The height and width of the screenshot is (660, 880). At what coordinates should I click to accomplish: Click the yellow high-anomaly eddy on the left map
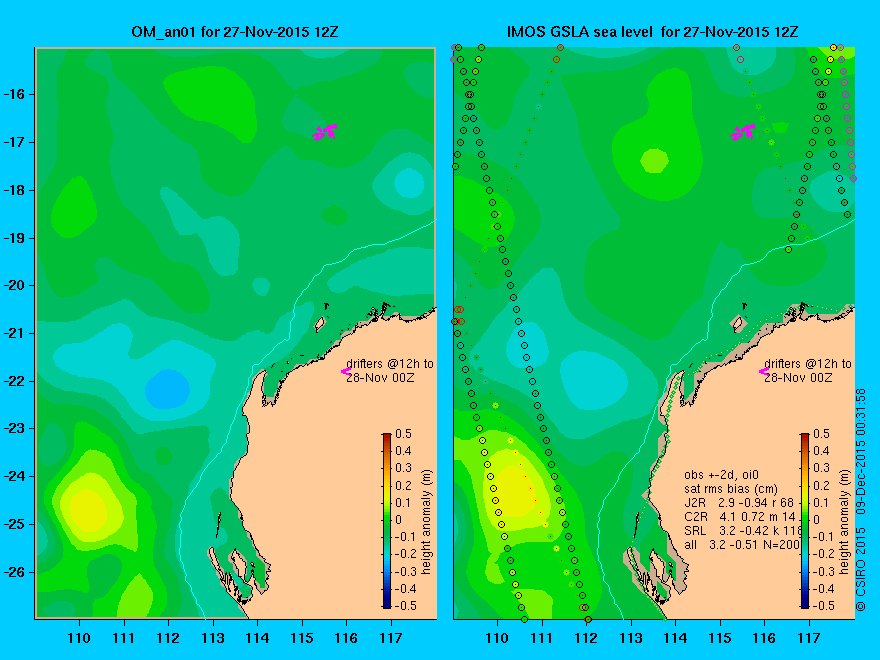click(x=88, y=511)
